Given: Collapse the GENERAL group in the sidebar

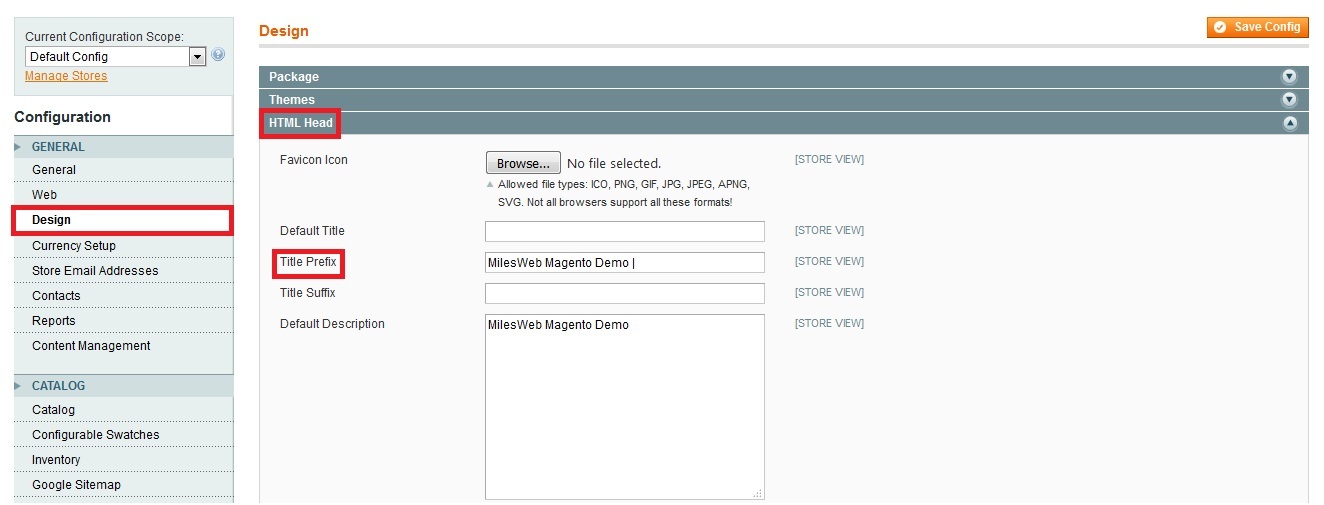Looking at the screenshot, I should click(x=124, y=147).
